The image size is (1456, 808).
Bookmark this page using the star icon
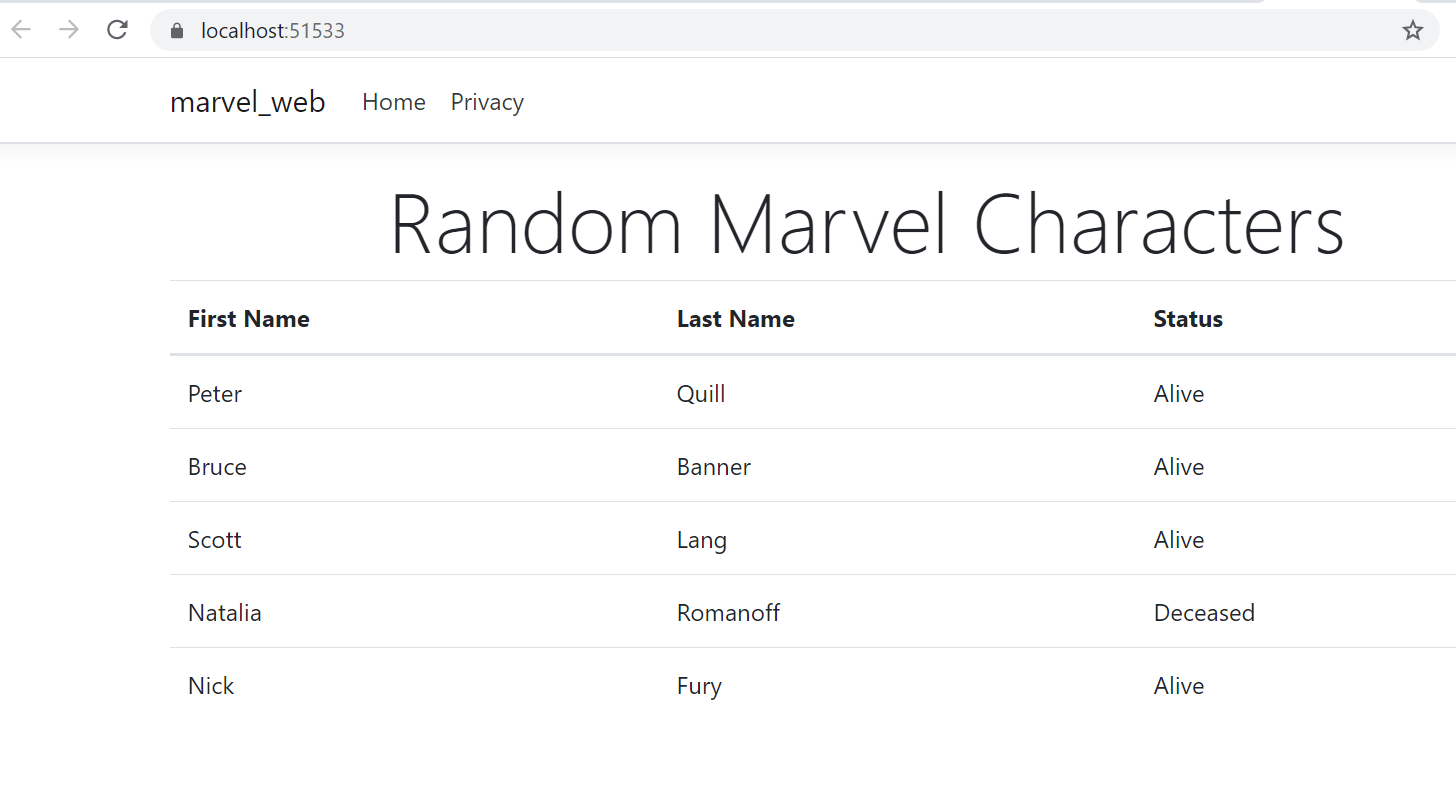1413,30
